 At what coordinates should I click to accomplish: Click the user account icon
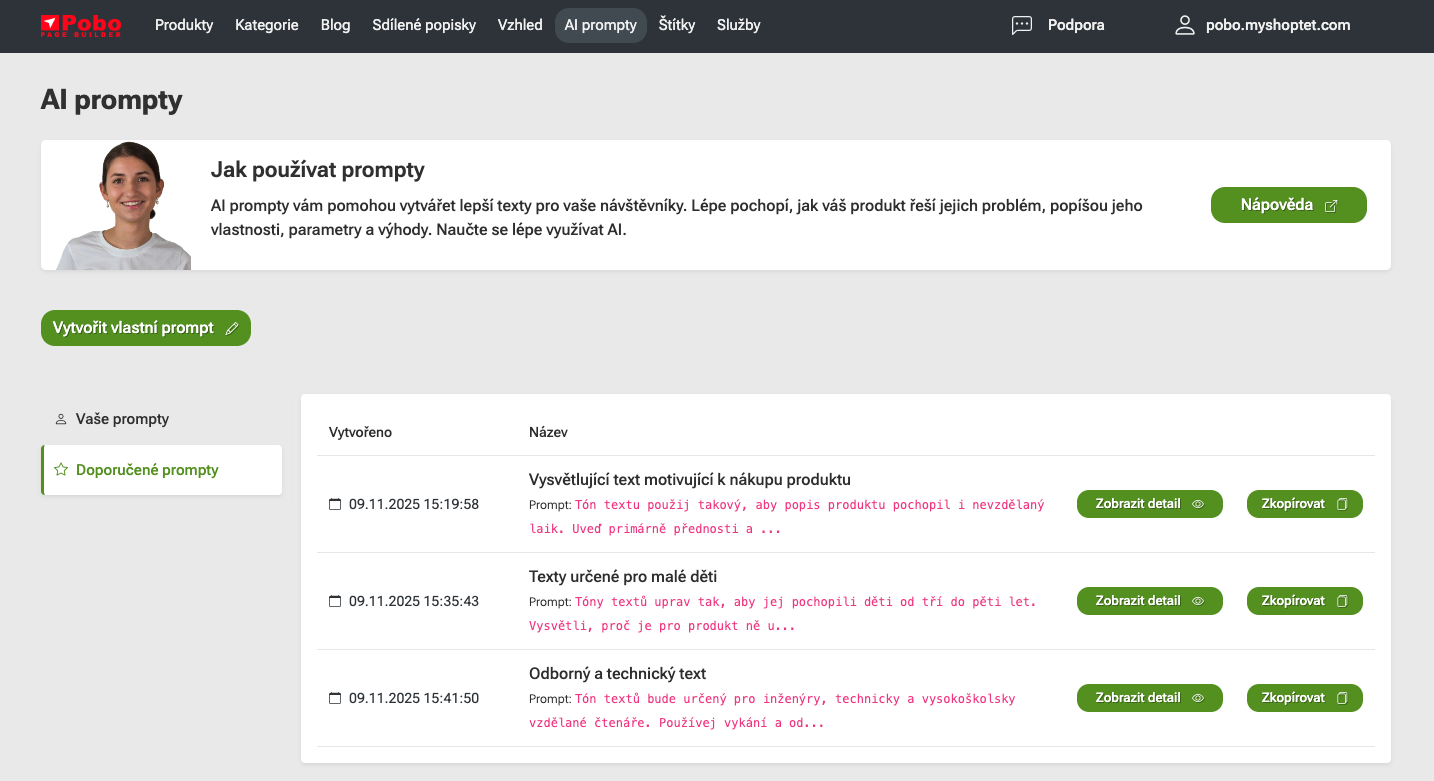[1184, 25]
